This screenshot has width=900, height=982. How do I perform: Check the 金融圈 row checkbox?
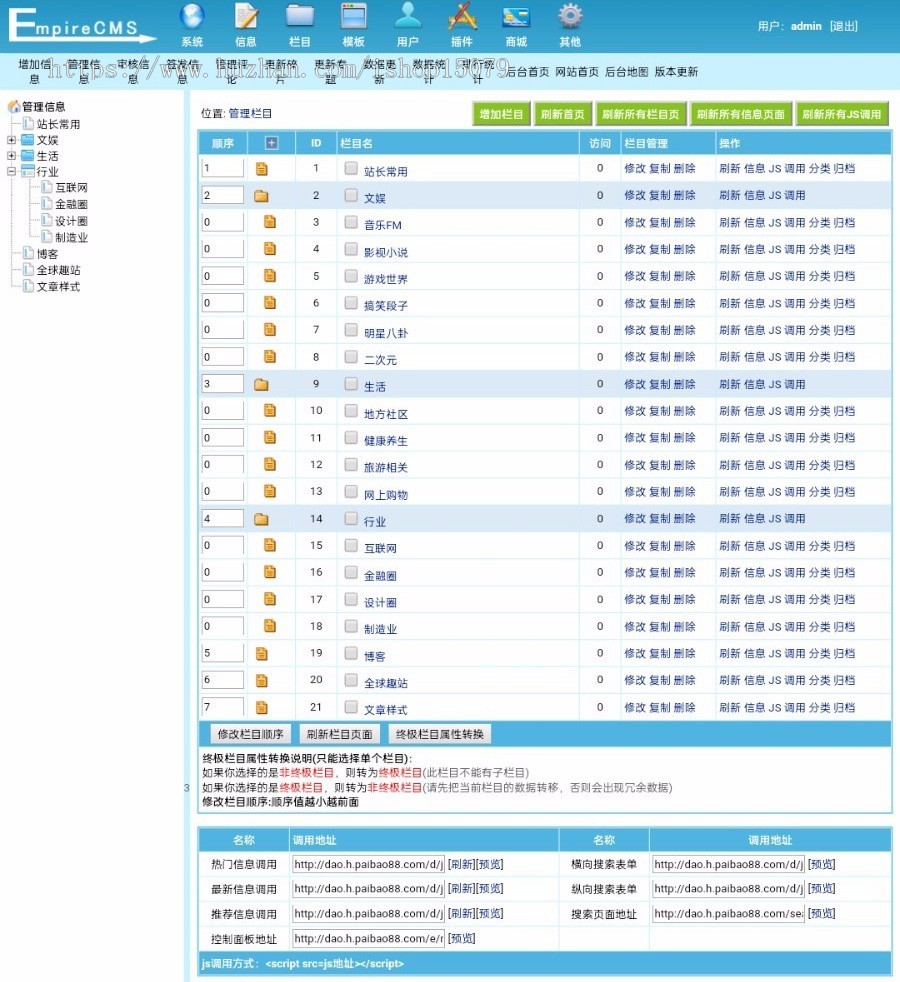tap(351, 572)
